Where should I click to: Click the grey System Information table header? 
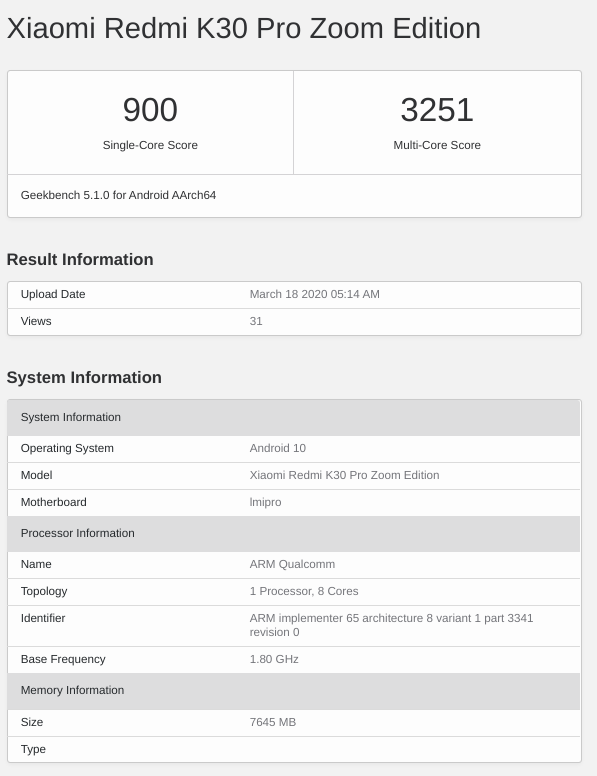(x=294, y=417)
